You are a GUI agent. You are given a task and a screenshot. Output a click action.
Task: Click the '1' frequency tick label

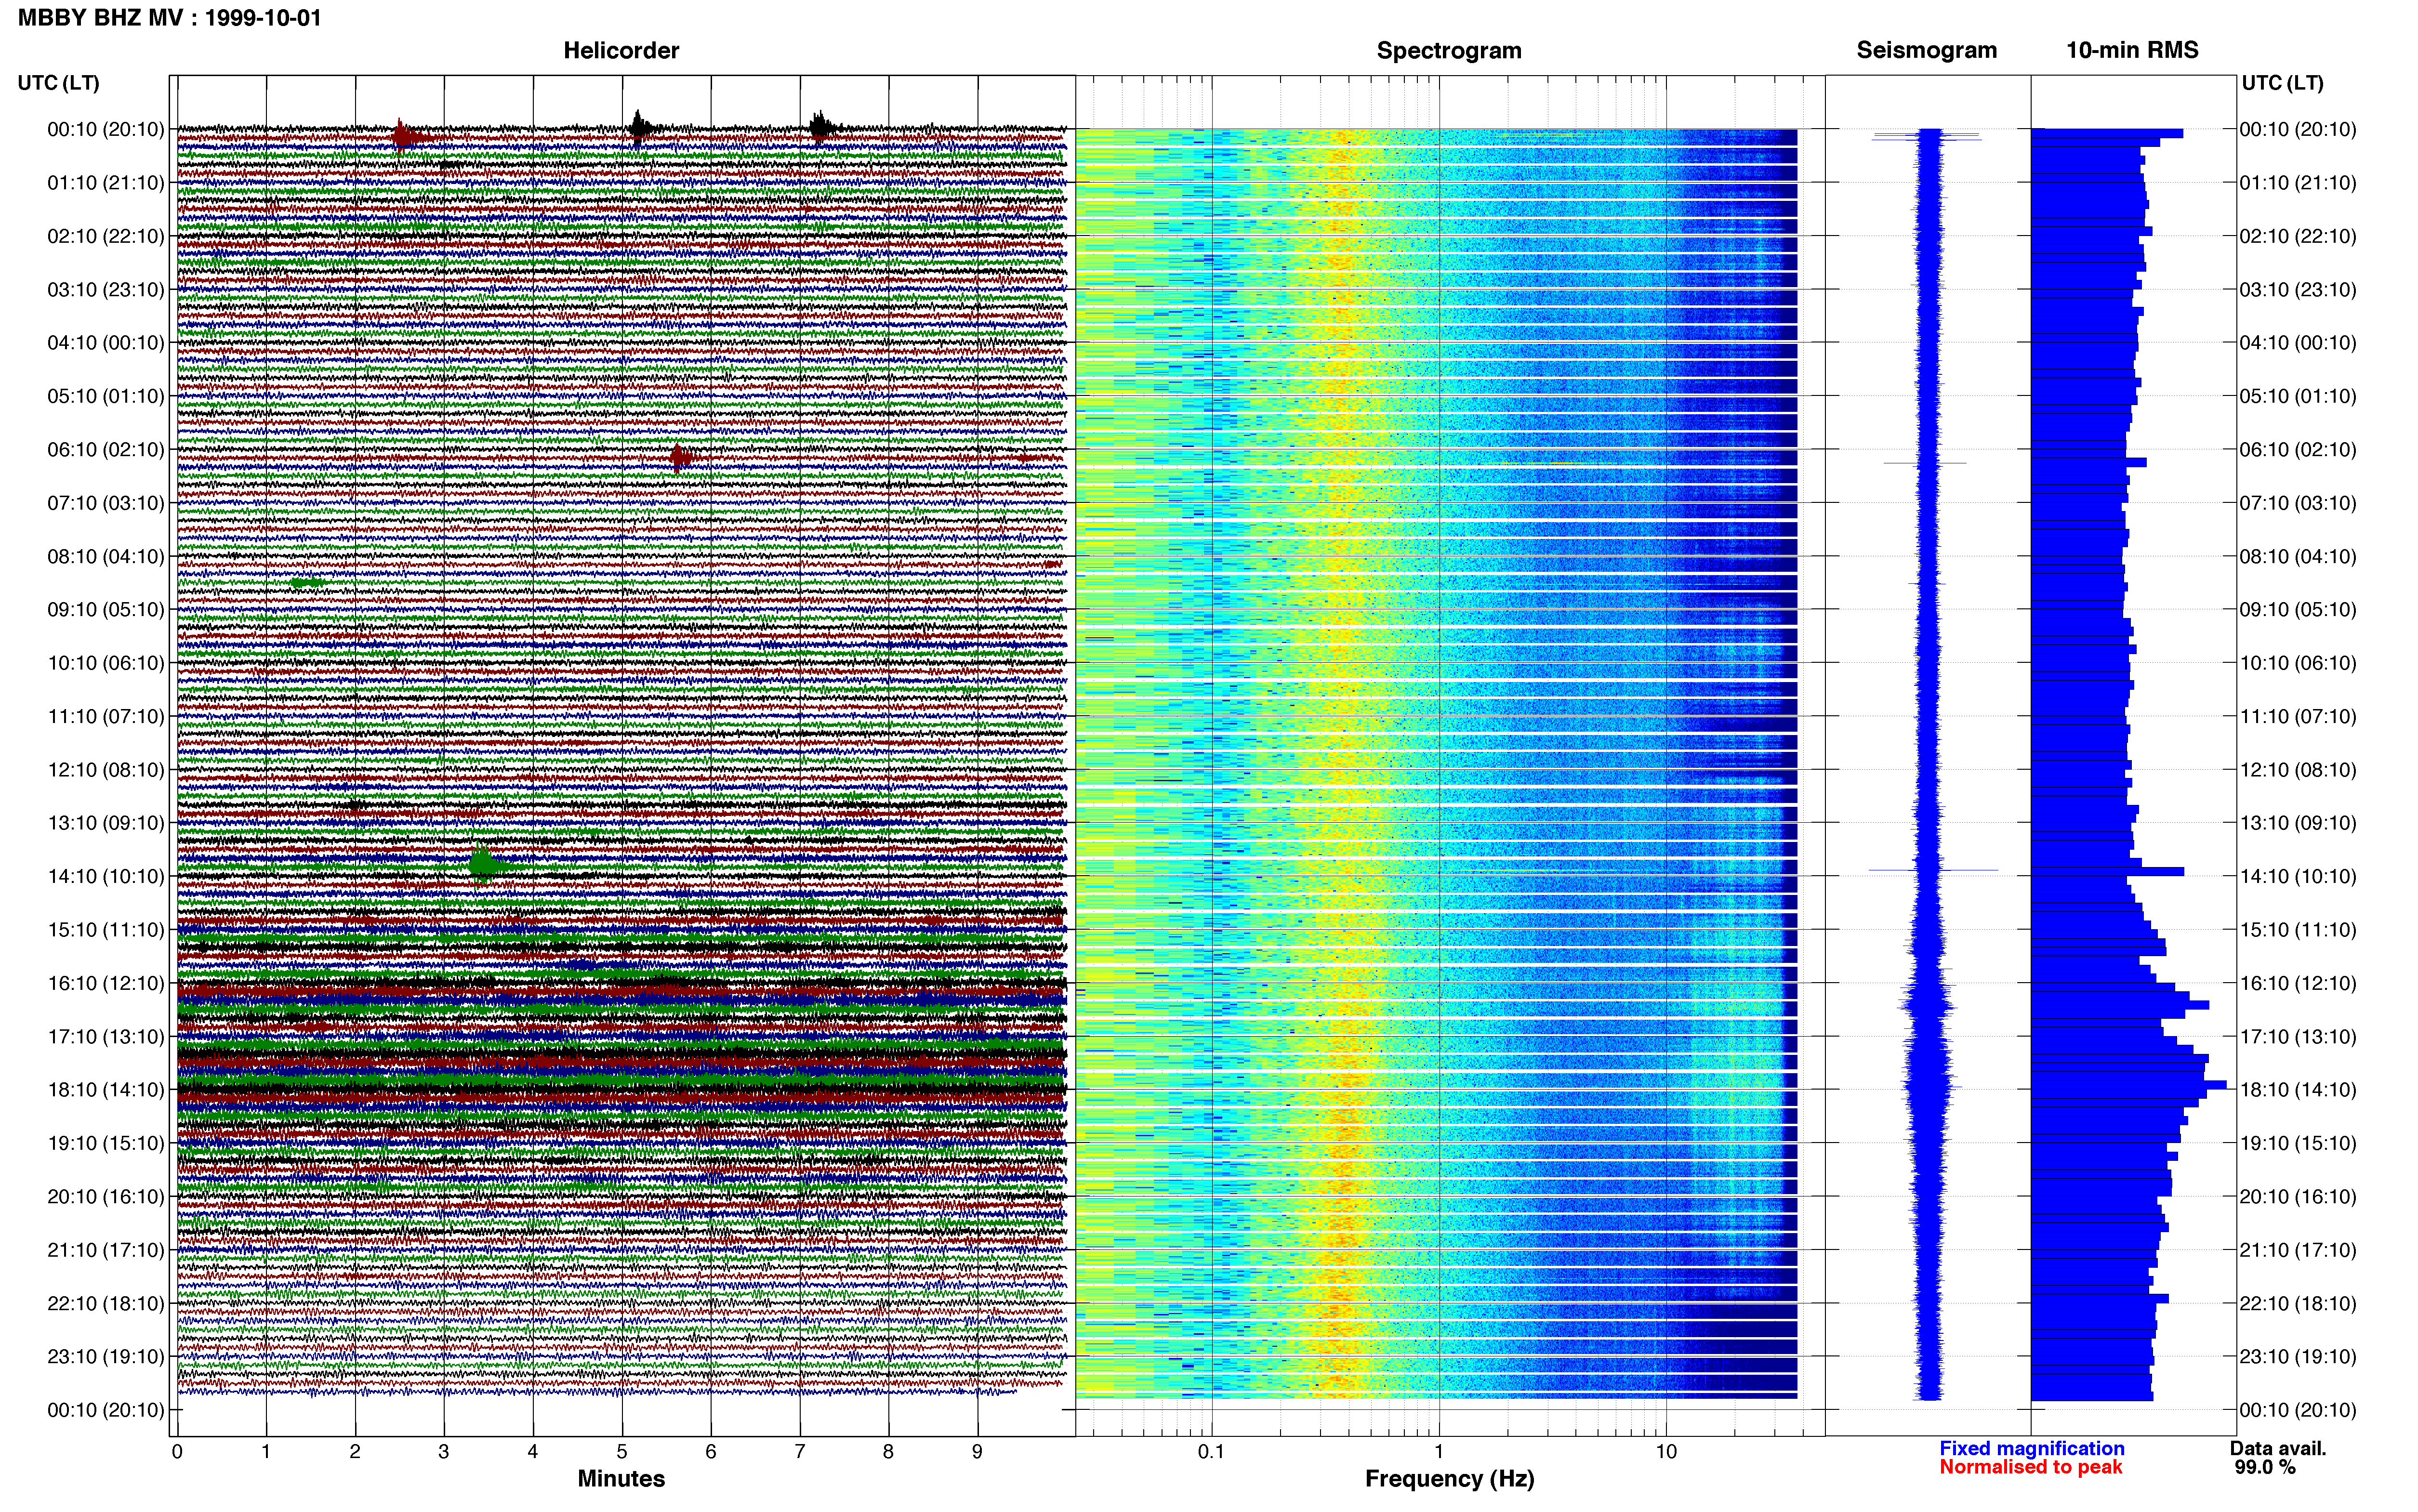point(1439,1451)
